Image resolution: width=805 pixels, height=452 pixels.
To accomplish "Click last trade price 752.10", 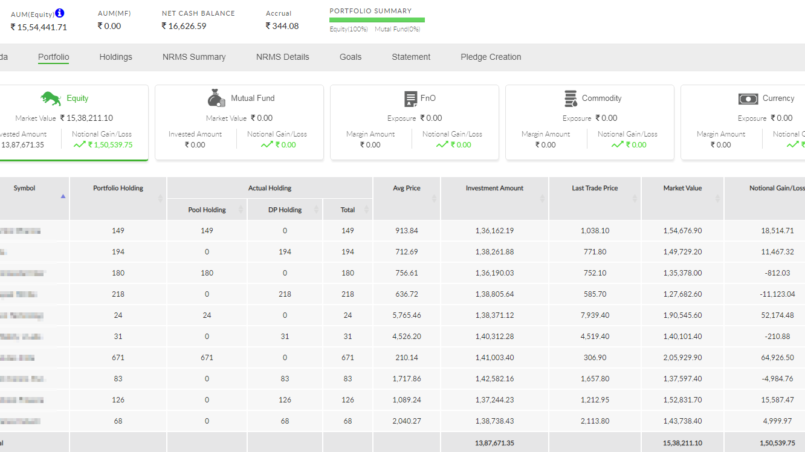I will [595, 273].
